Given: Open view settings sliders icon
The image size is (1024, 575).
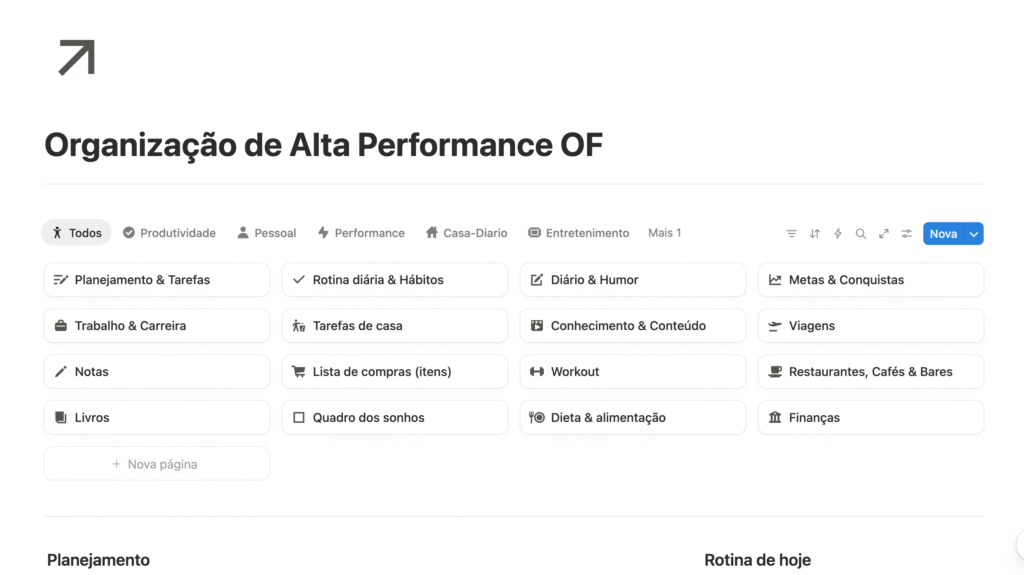Looking at the screenshot, I should (906, 234).
